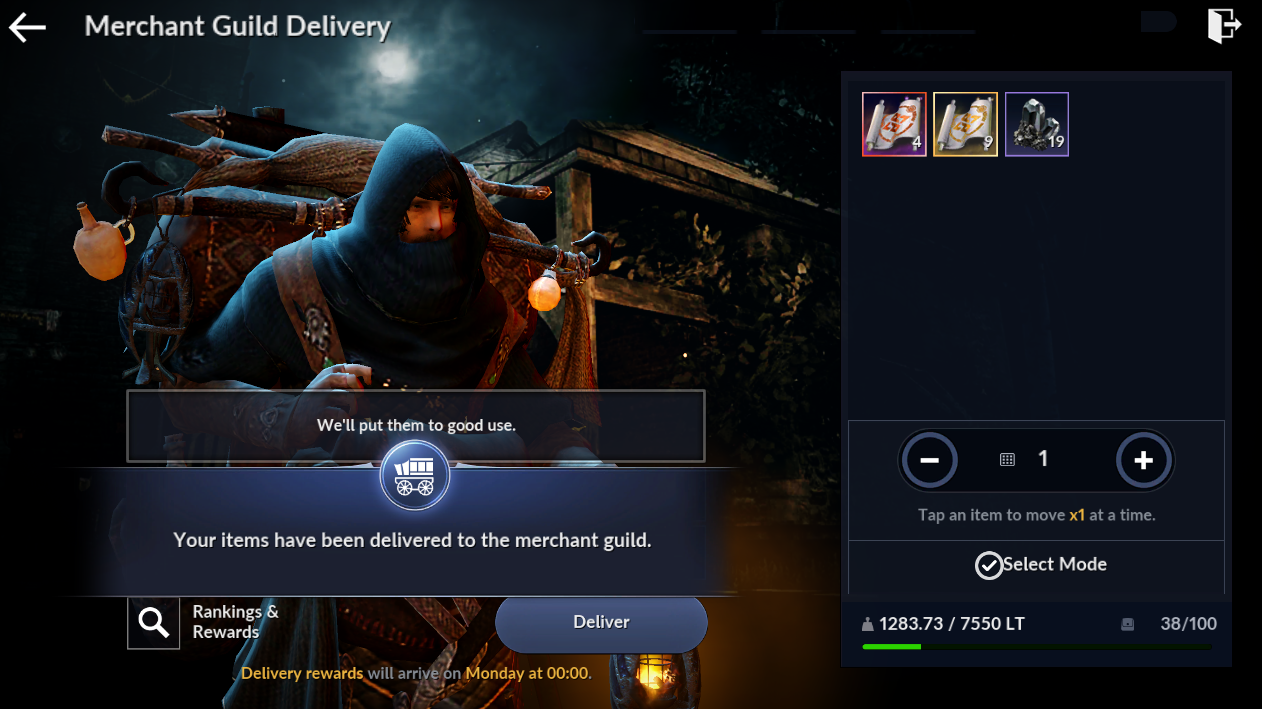Dismiss the items delivered notification banner
1262x709 pixels.
point(414,540)
